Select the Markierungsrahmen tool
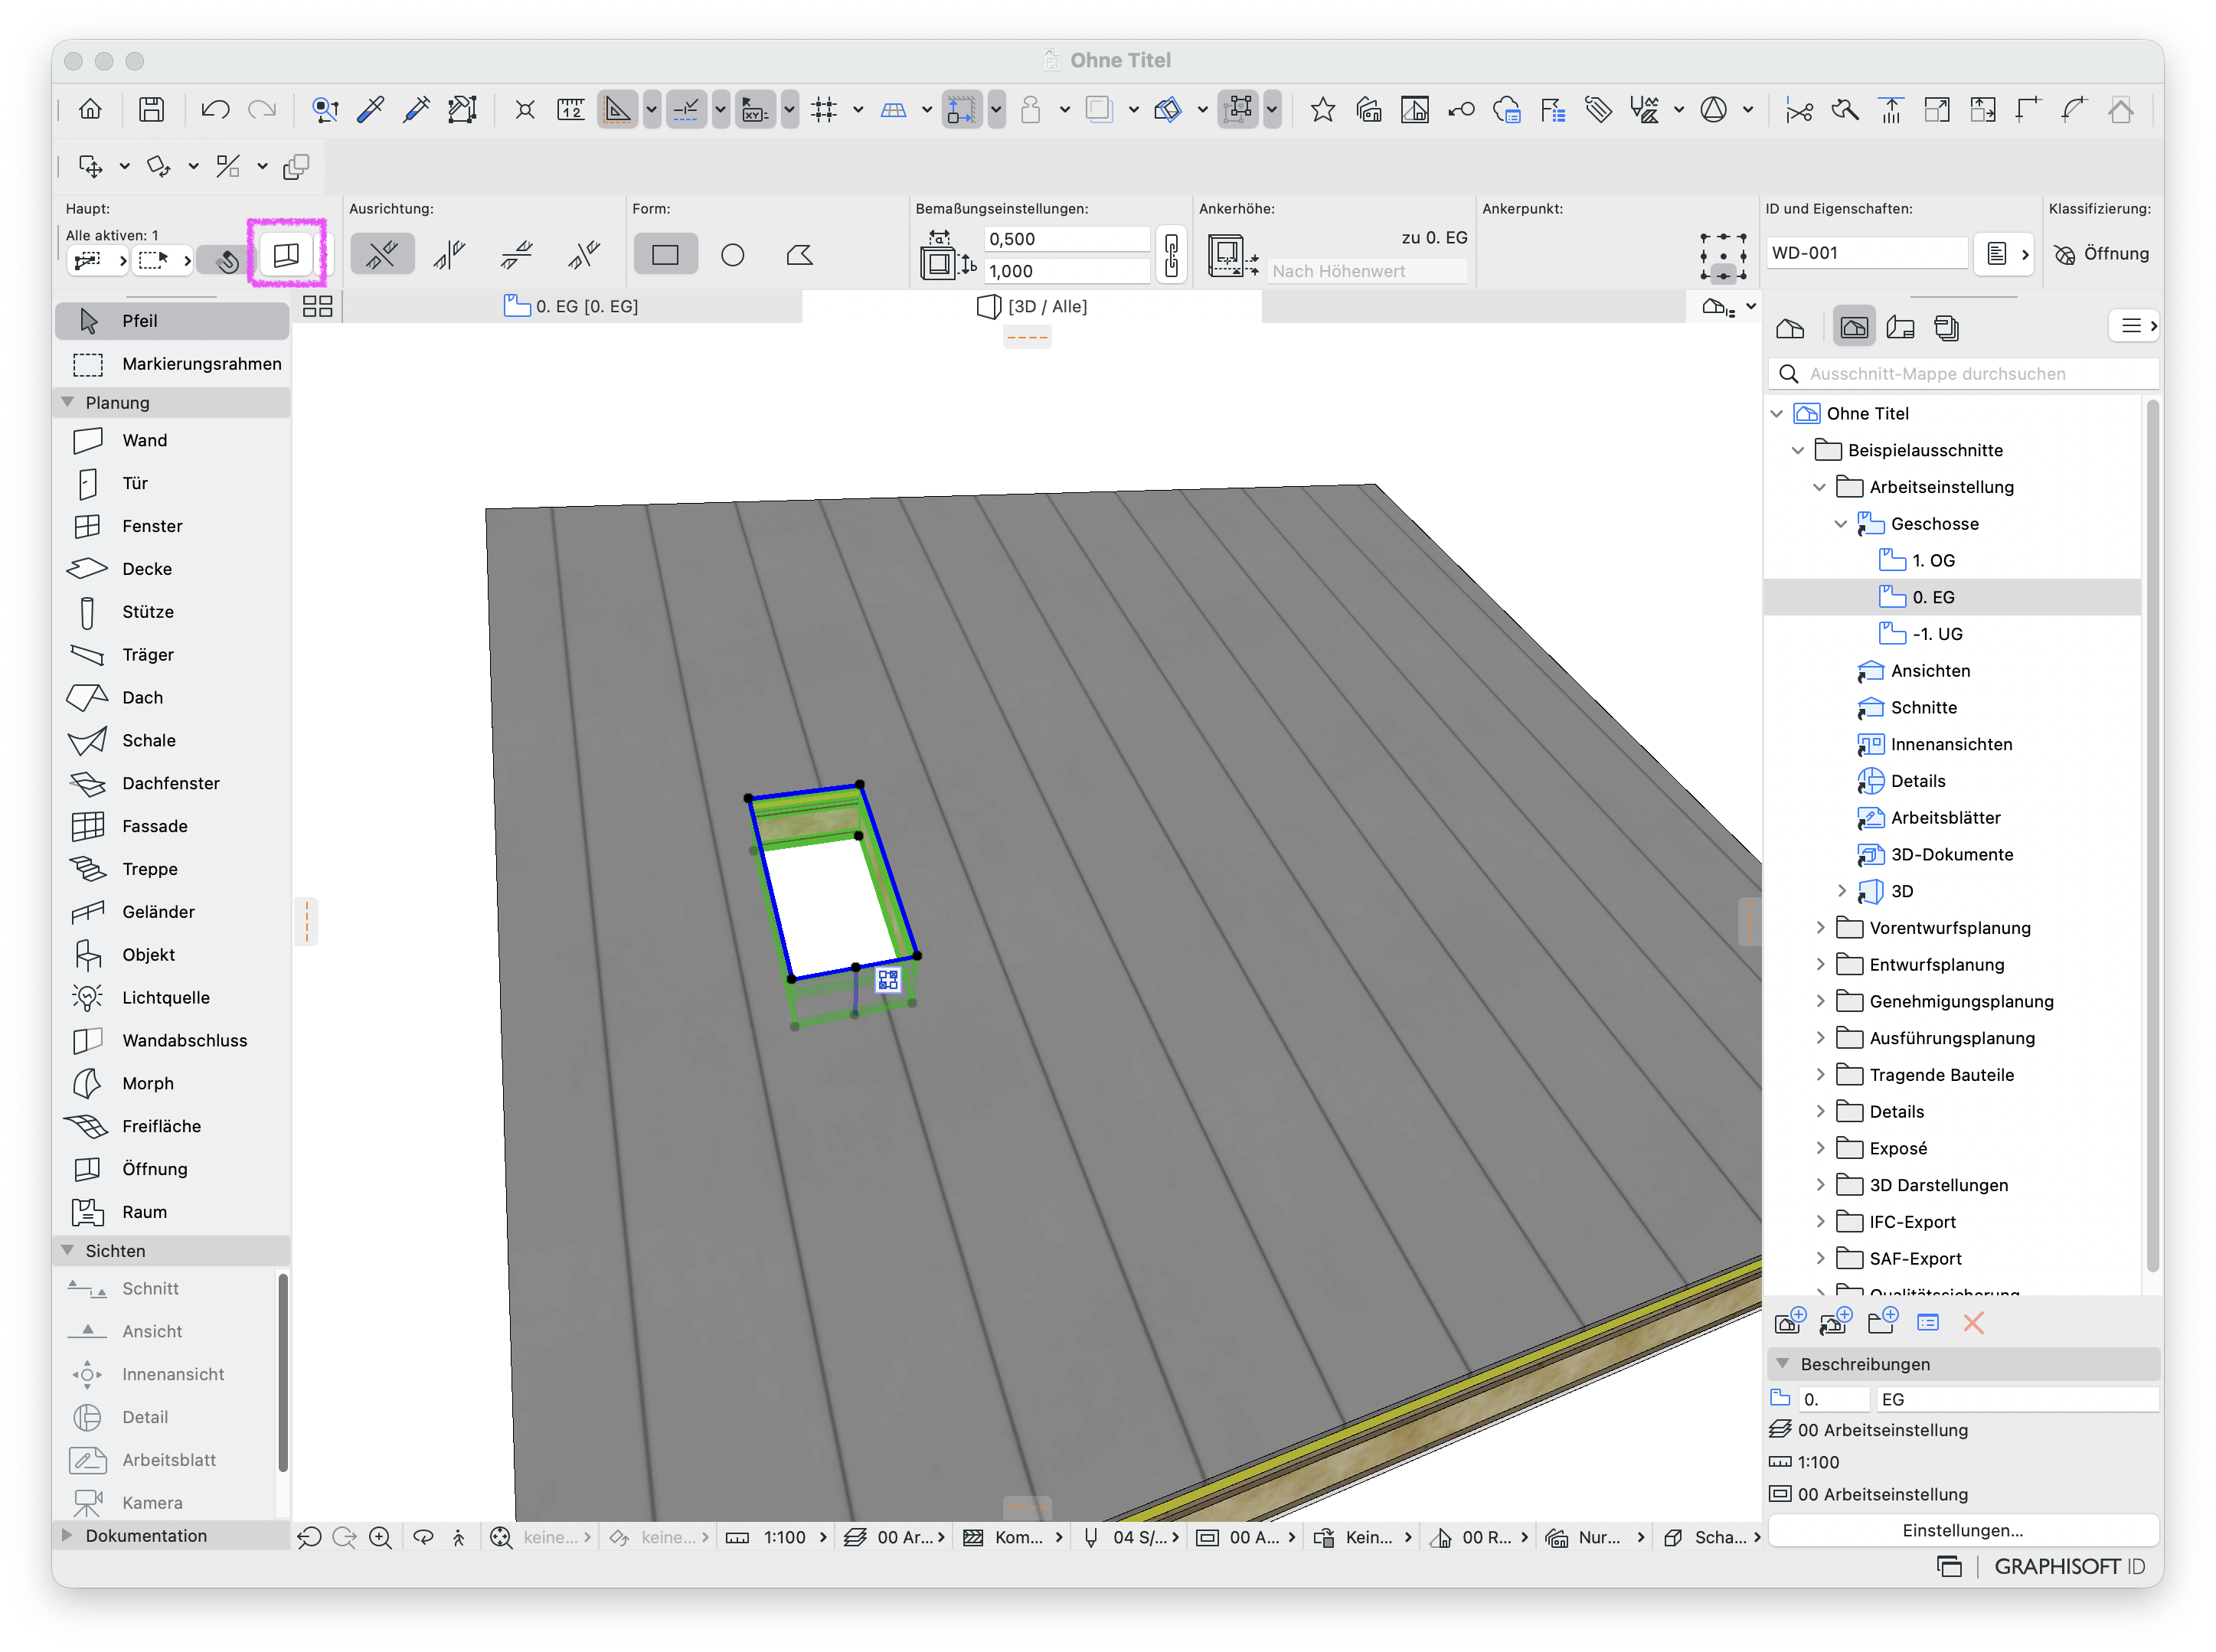Screen dimensions: 2216x1652 pyautogui.click(x=171, y=364)
